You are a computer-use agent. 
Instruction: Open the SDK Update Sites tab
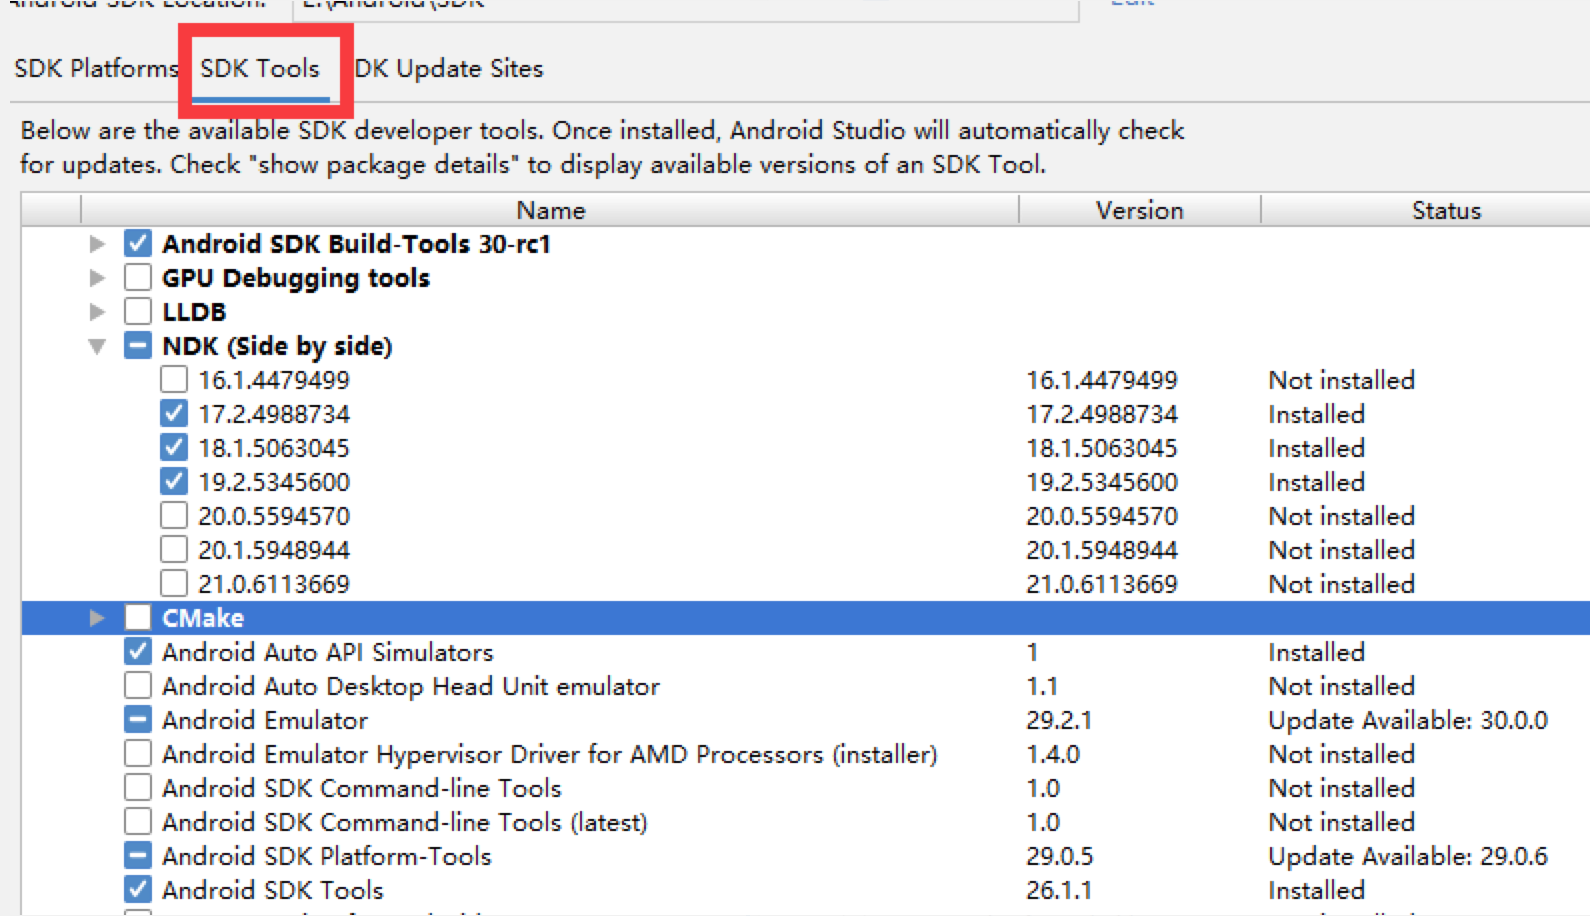tap(449, 68)
